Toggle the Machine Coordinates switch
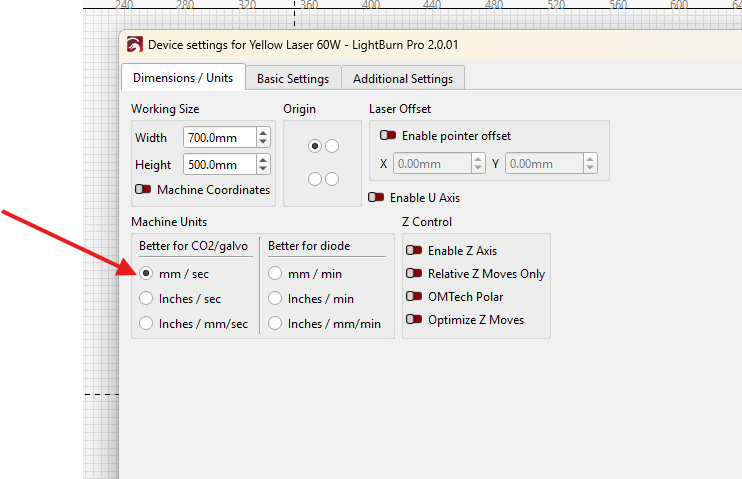742x479 pixels. click(143, 189)
